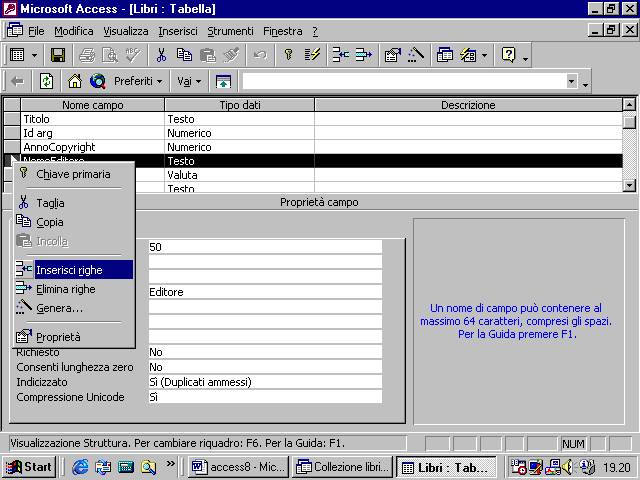Open the File menu
Screen dimensions: 640x480
(x=36, y=31)
